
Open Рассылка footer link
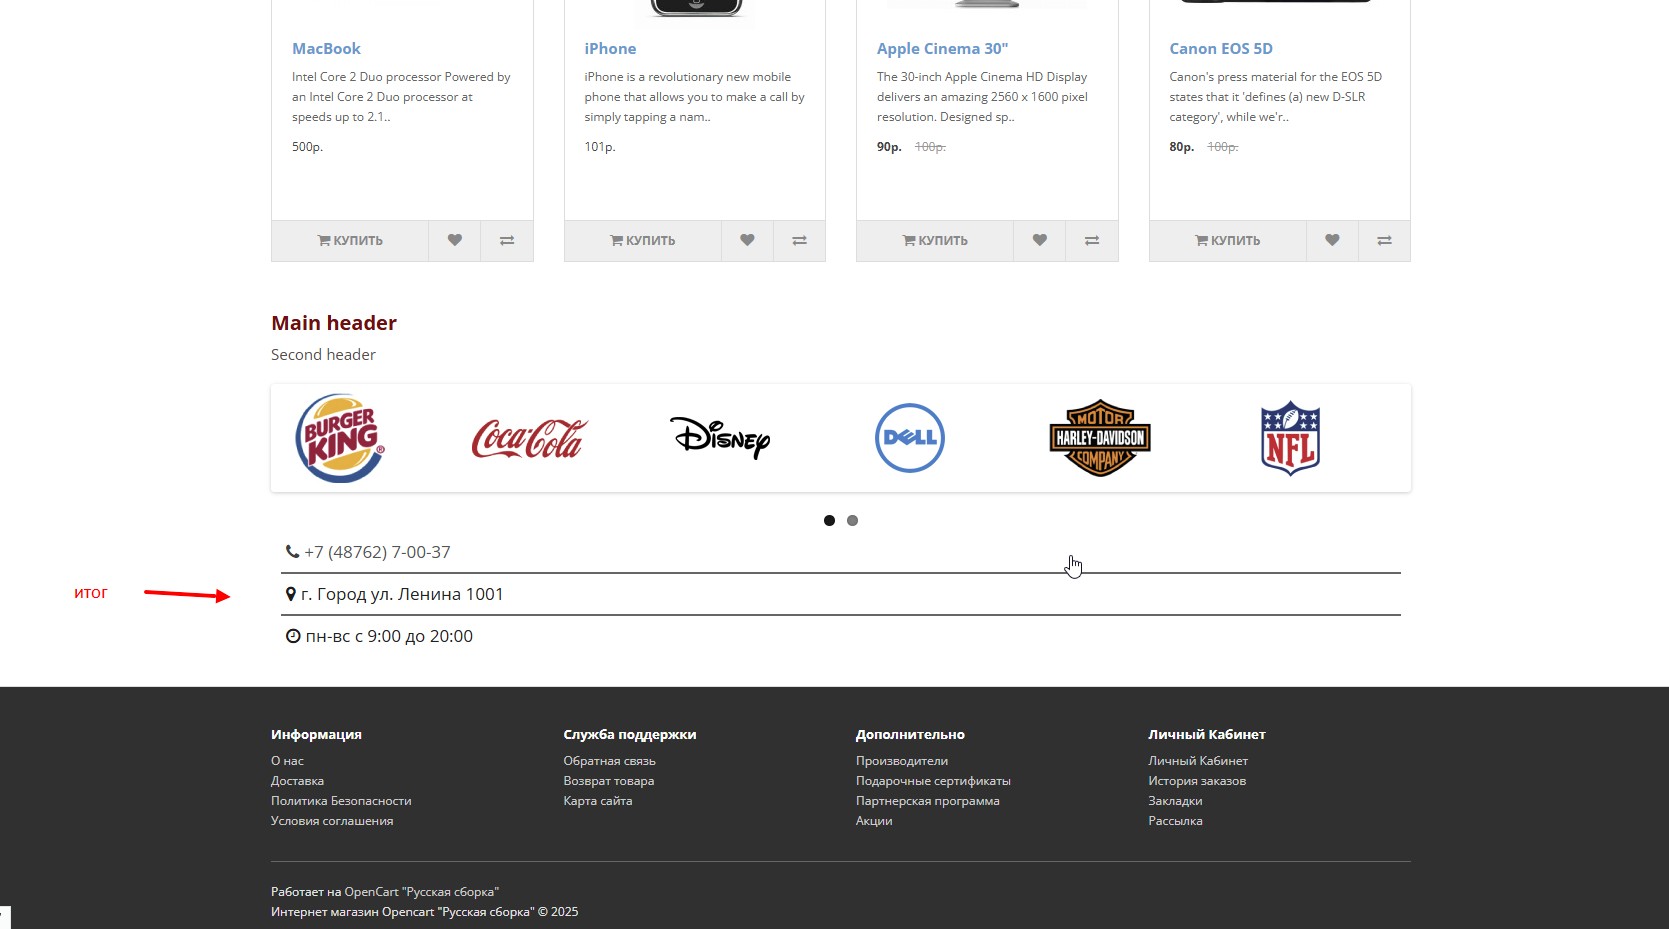coord(1175,821)
